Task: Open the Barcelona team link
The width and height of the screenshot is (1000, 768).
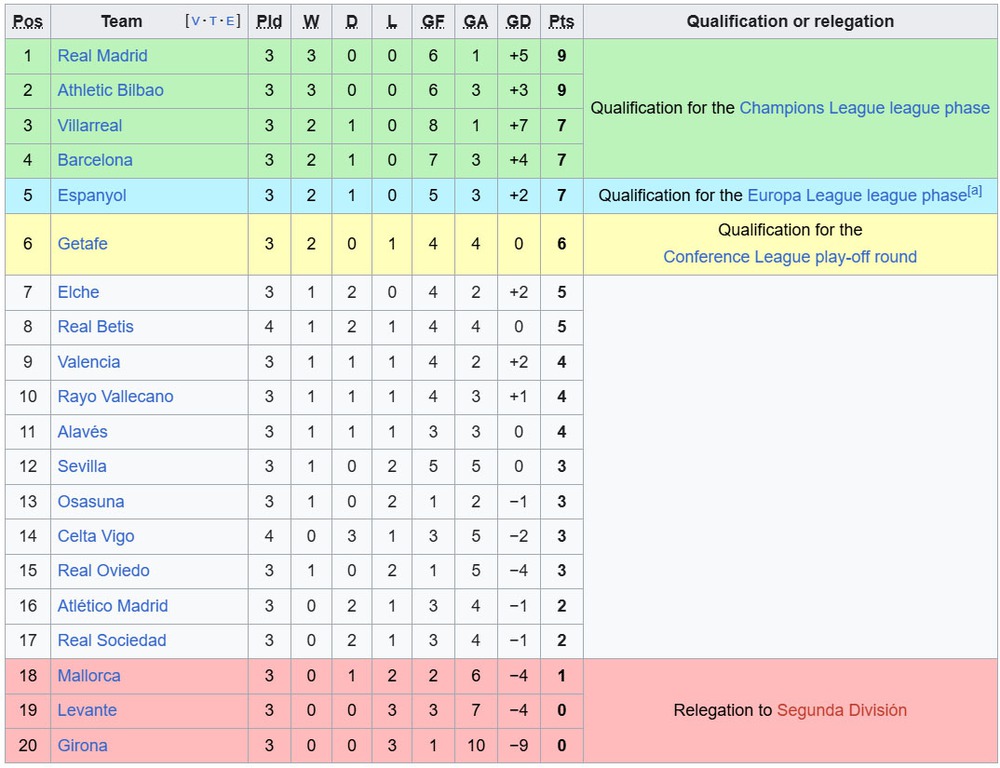Action: point(95,159)
